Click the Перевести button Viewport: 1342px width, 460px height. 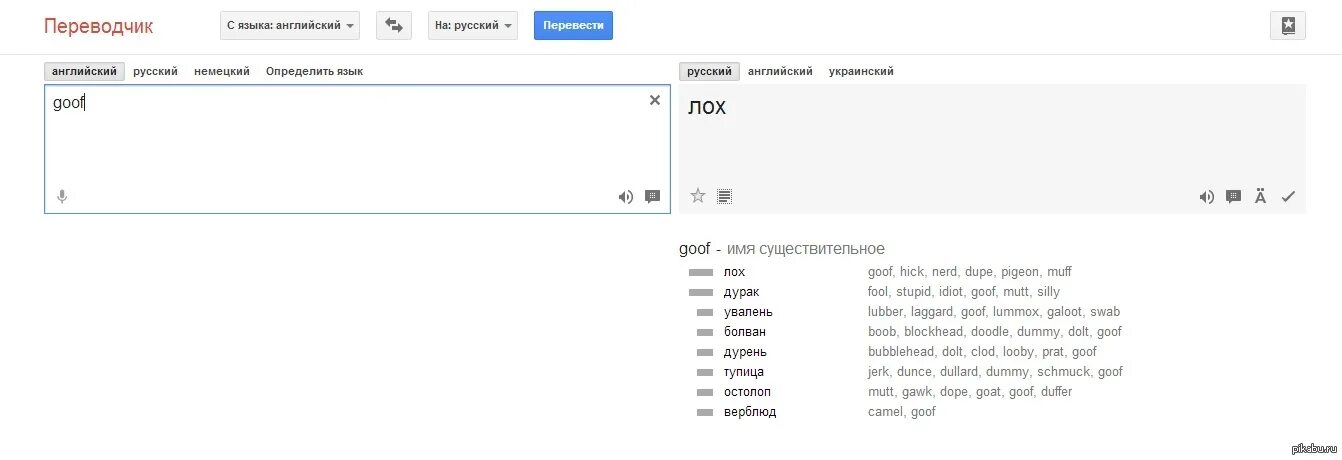pos(573,26)
